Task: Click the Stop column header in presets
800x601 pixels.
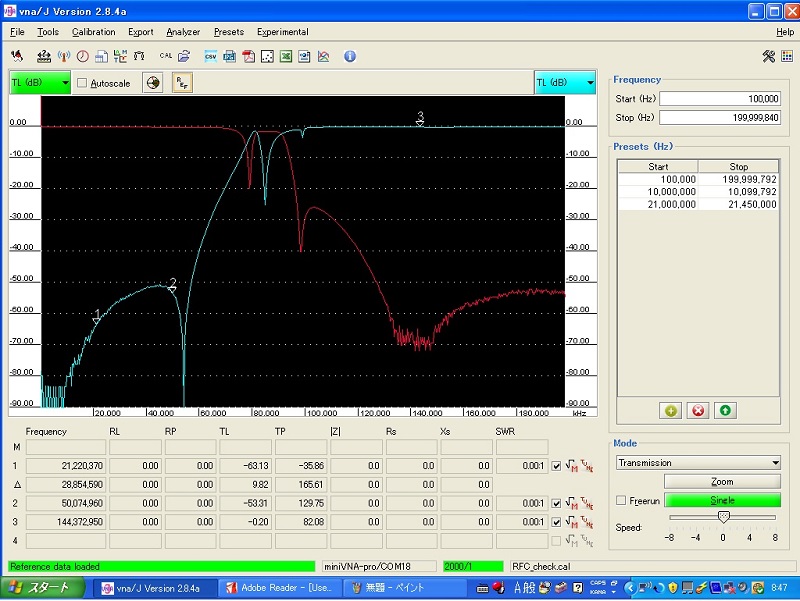Action: click(x=738, y=166)
